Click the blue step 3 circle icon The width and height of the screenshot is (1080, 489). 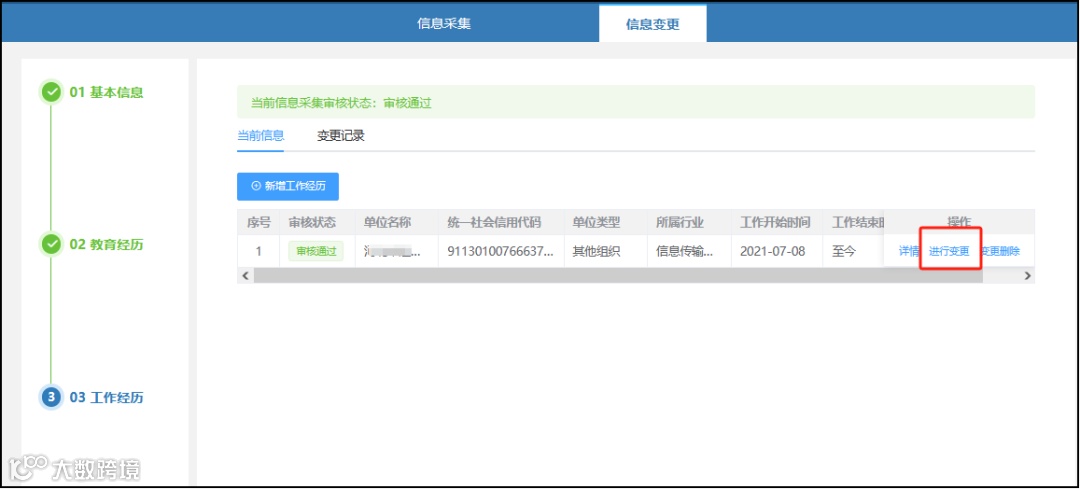(51, 397)
